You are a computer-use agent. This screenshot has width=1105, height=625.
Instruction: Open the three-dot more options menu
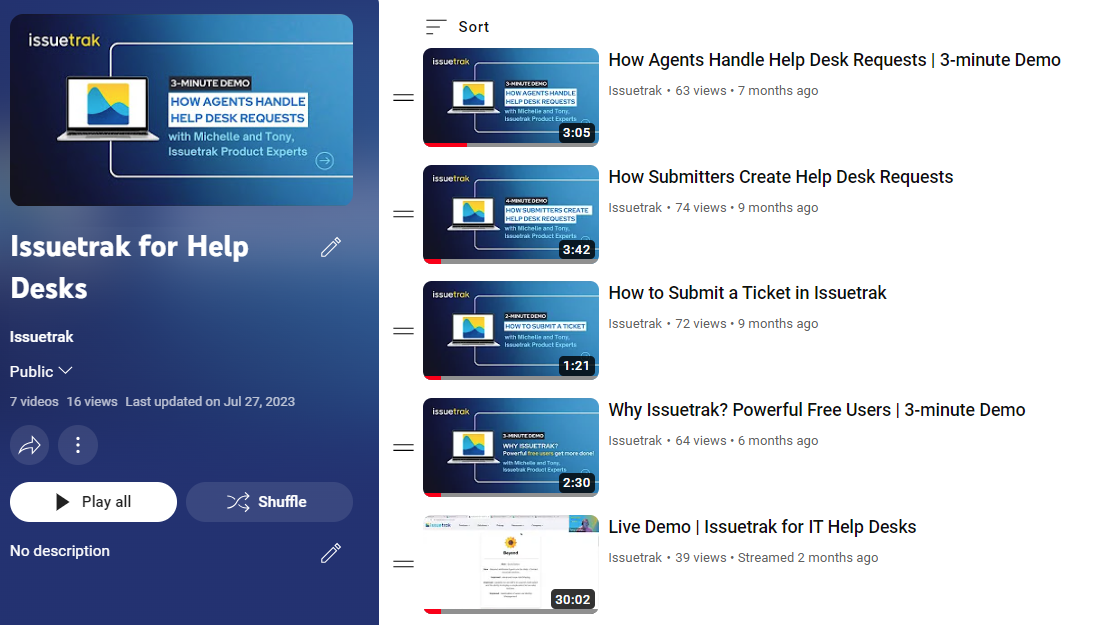tap(78, 445)
